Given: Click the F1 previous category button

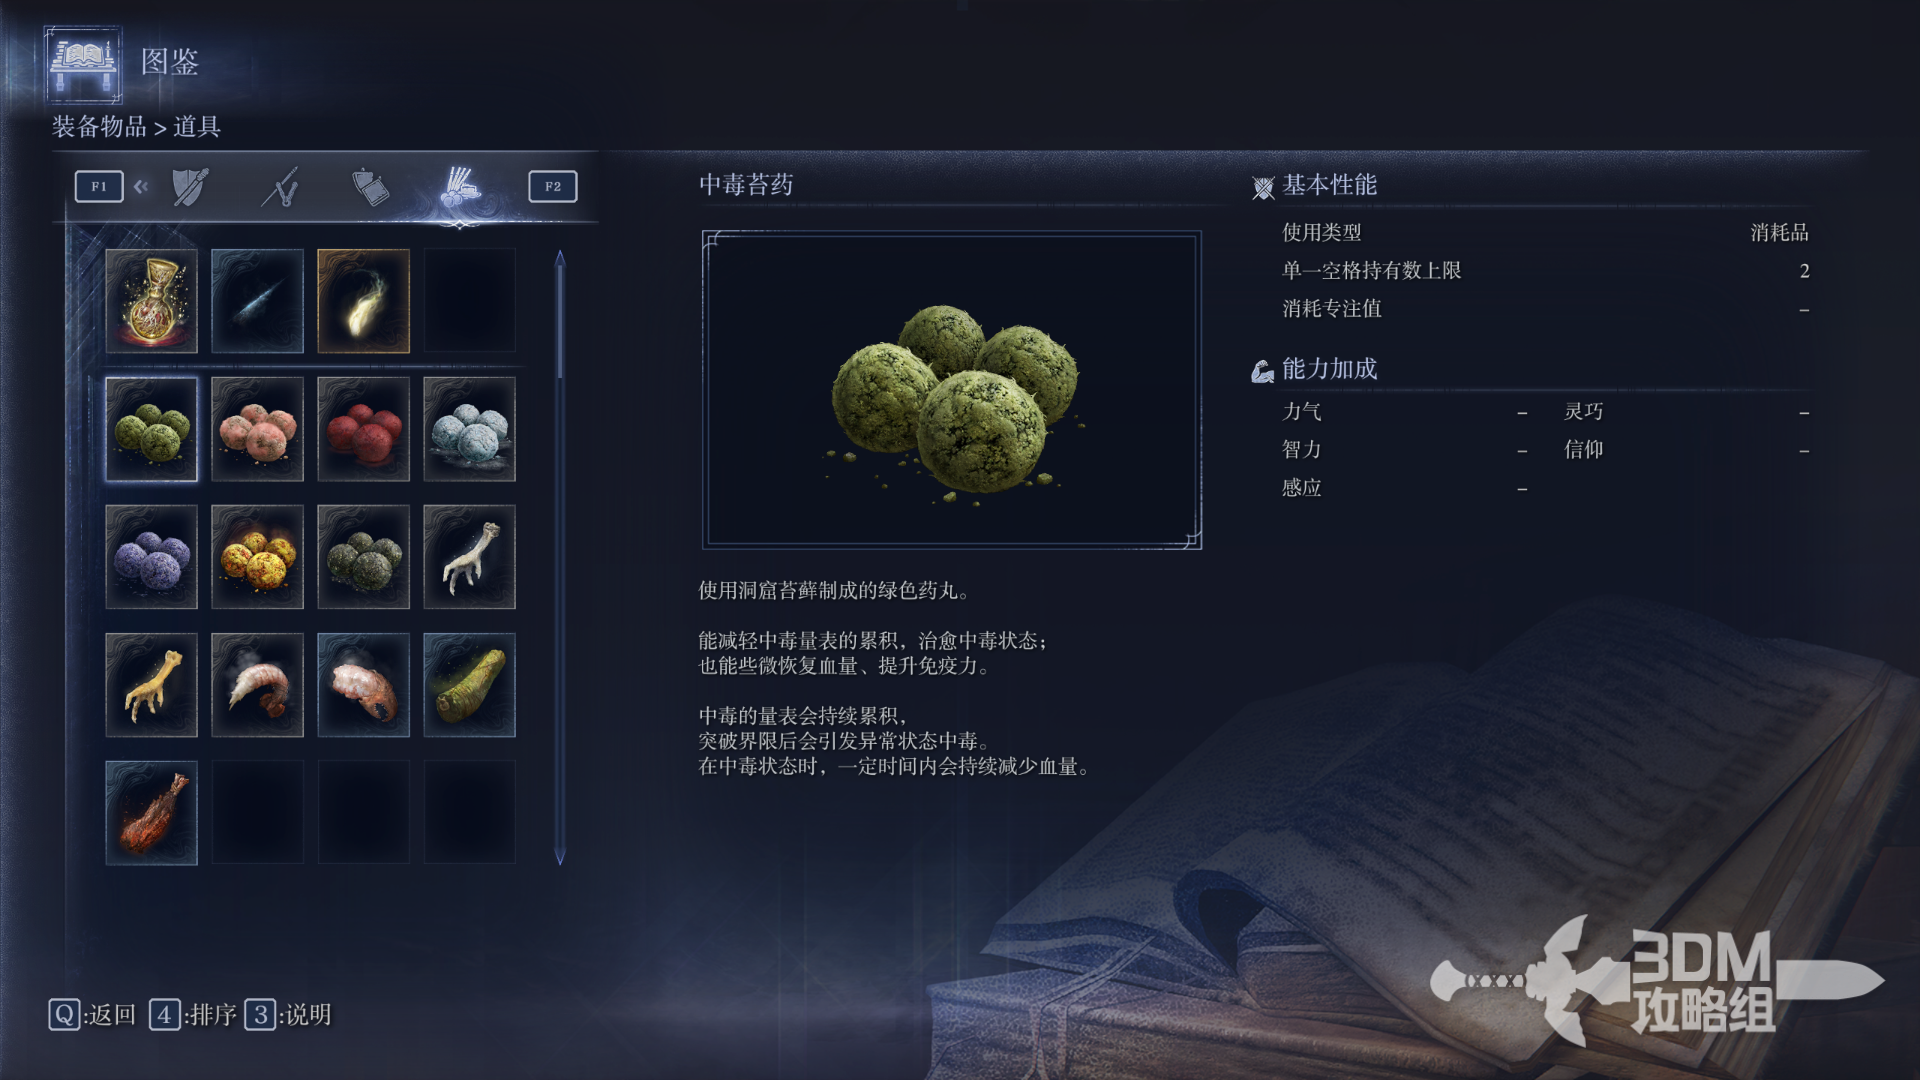Looking at the screenshot, I should coord(99,186).
